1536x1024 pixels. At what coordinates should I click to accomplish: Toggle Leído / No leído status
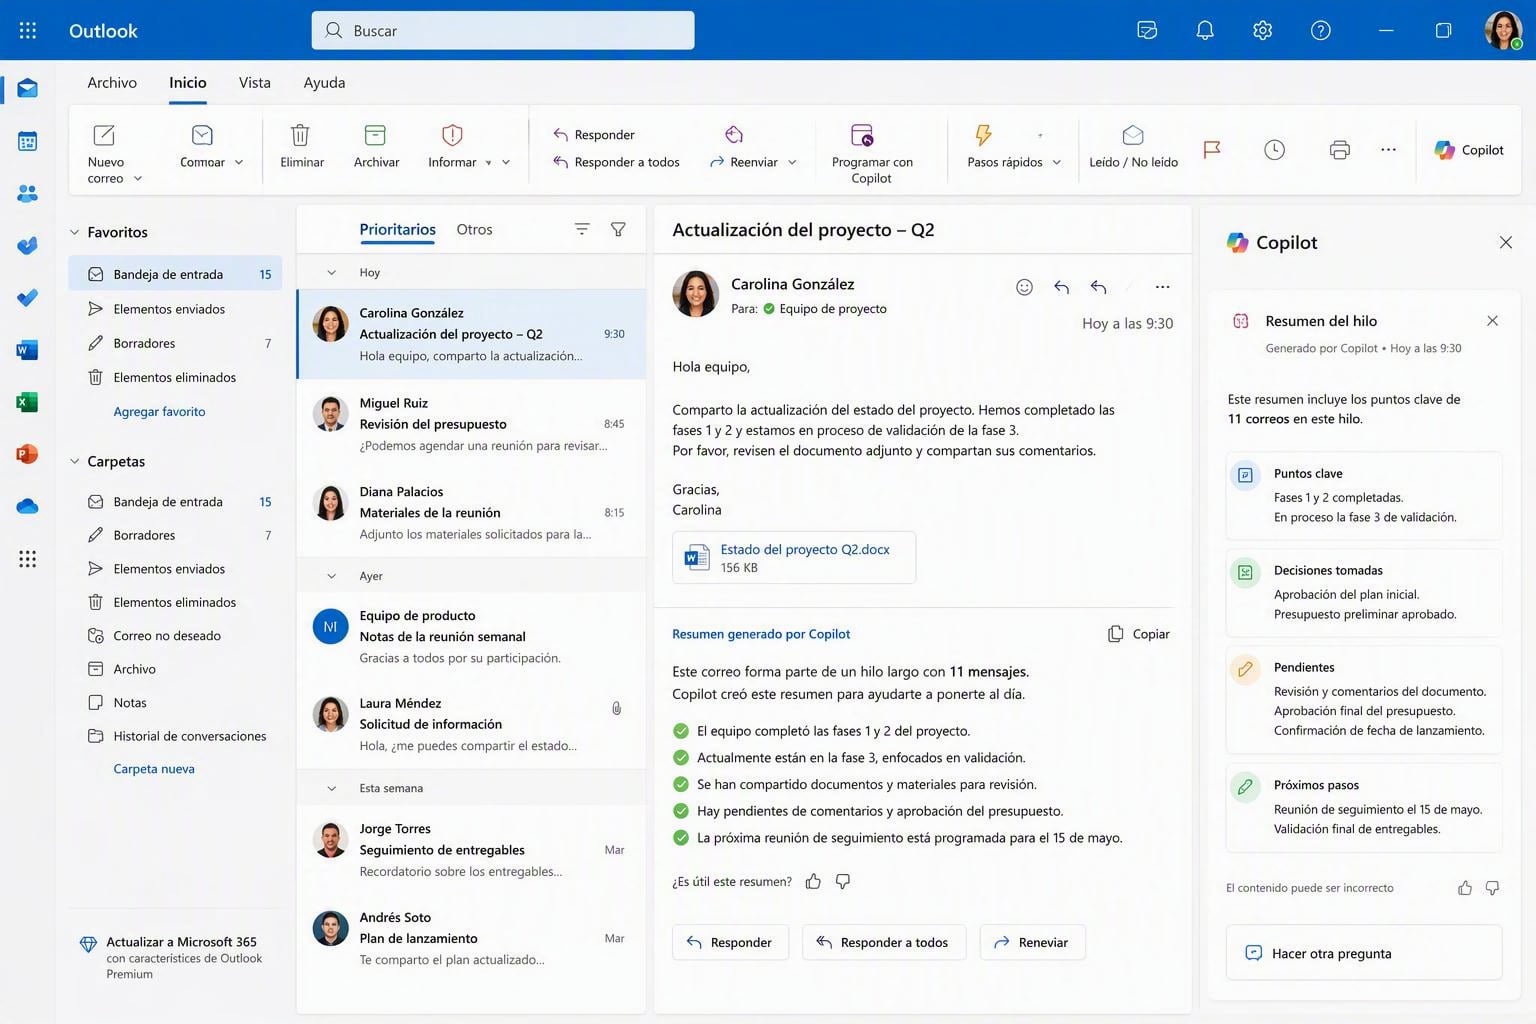tap(1133, 147)
